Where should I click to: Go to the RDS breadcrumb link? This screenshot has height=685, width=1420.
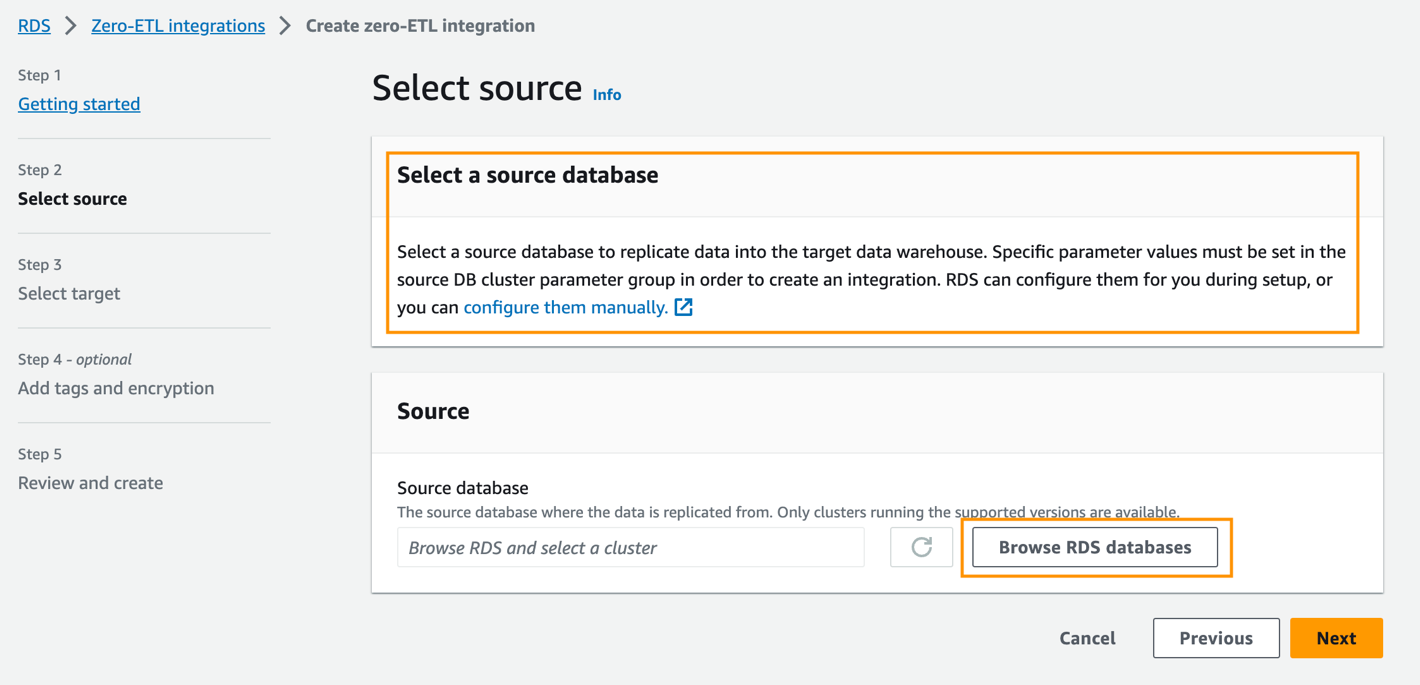tap(34, 26)
